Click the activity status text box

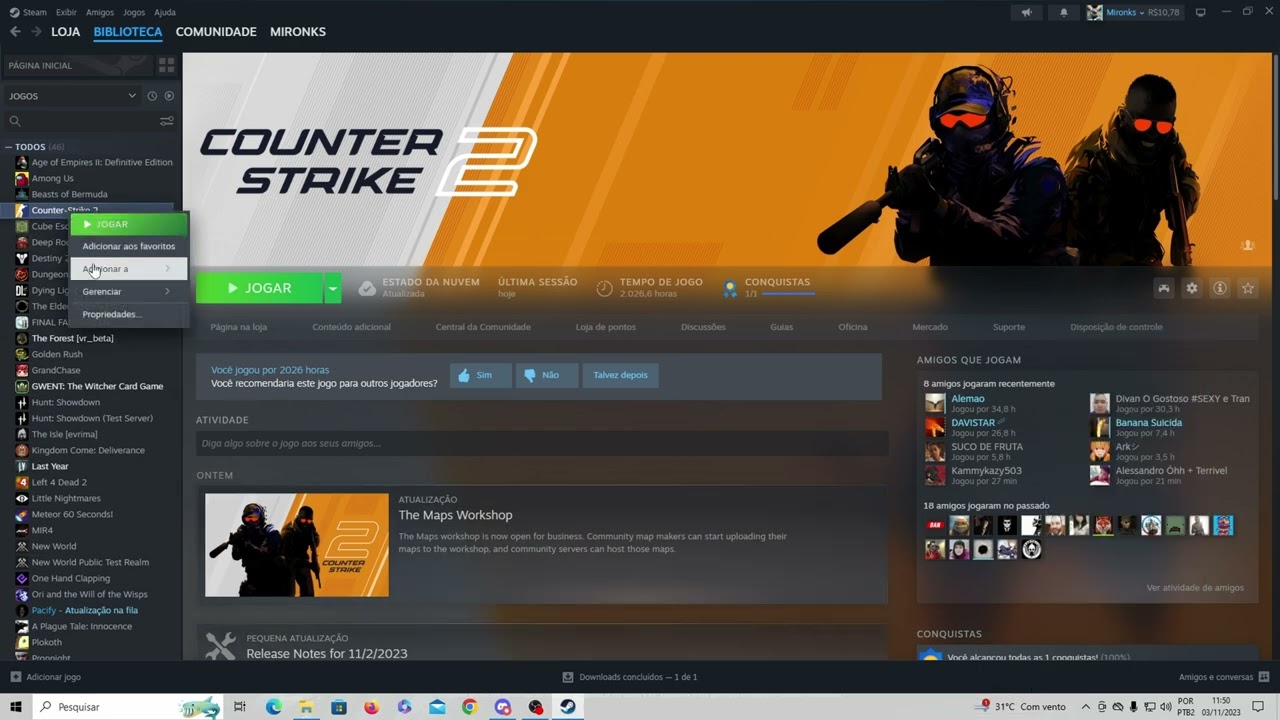click(542, 443)
